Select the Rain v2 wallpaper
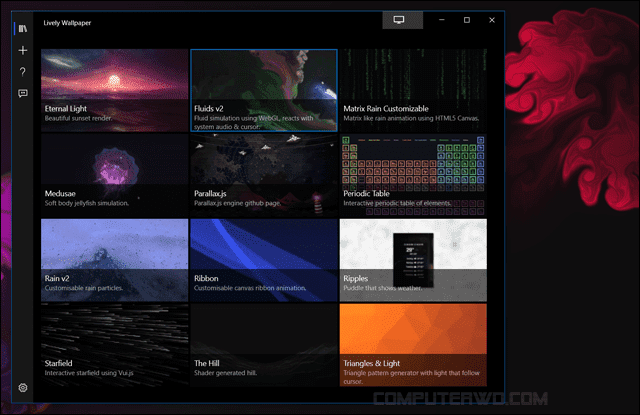Image resolution: width=640 pixels, height=415 pixels. tap(115, 260)
